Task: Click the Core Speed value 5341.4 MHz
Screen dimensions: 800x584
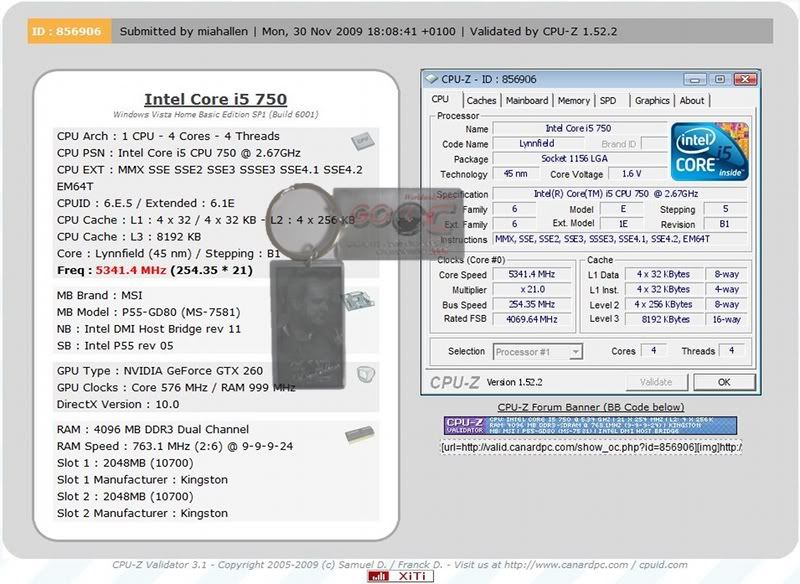Action: point(532,274)
